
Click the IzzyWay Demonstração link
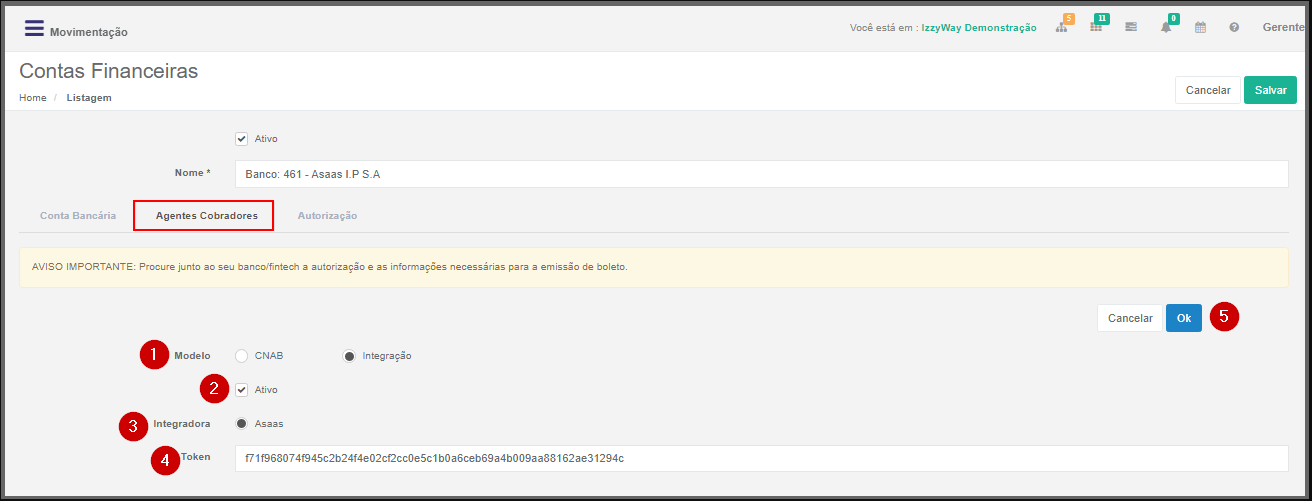(x=979, y=28)
